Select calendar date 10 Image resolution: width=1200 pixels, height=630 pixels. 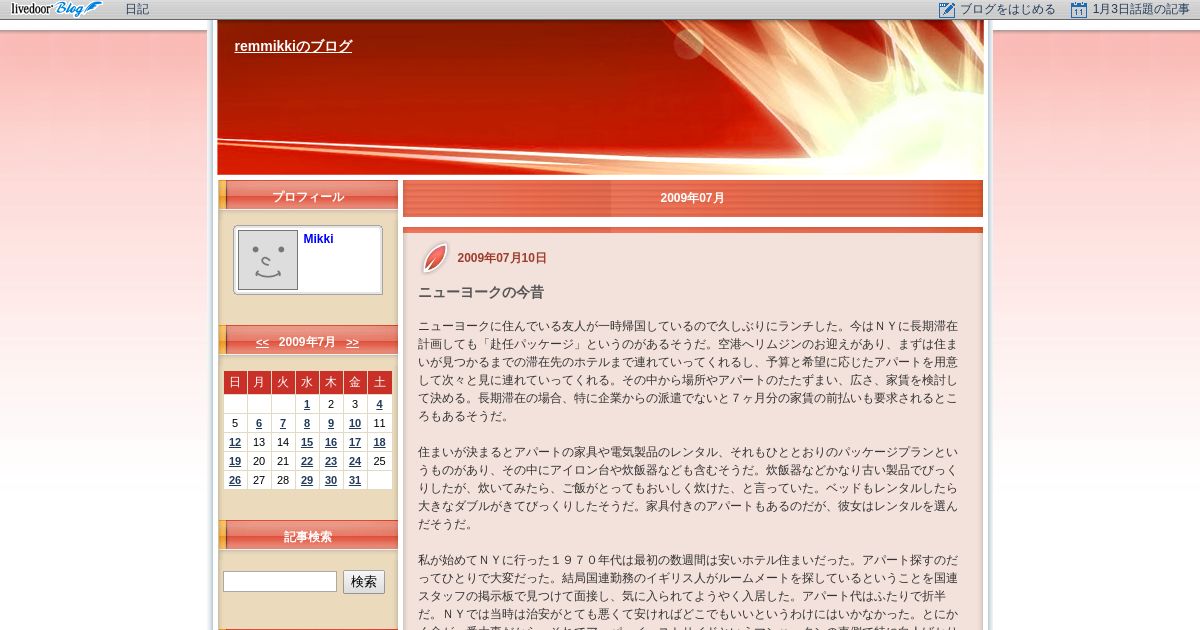click(x=355, y=423)
